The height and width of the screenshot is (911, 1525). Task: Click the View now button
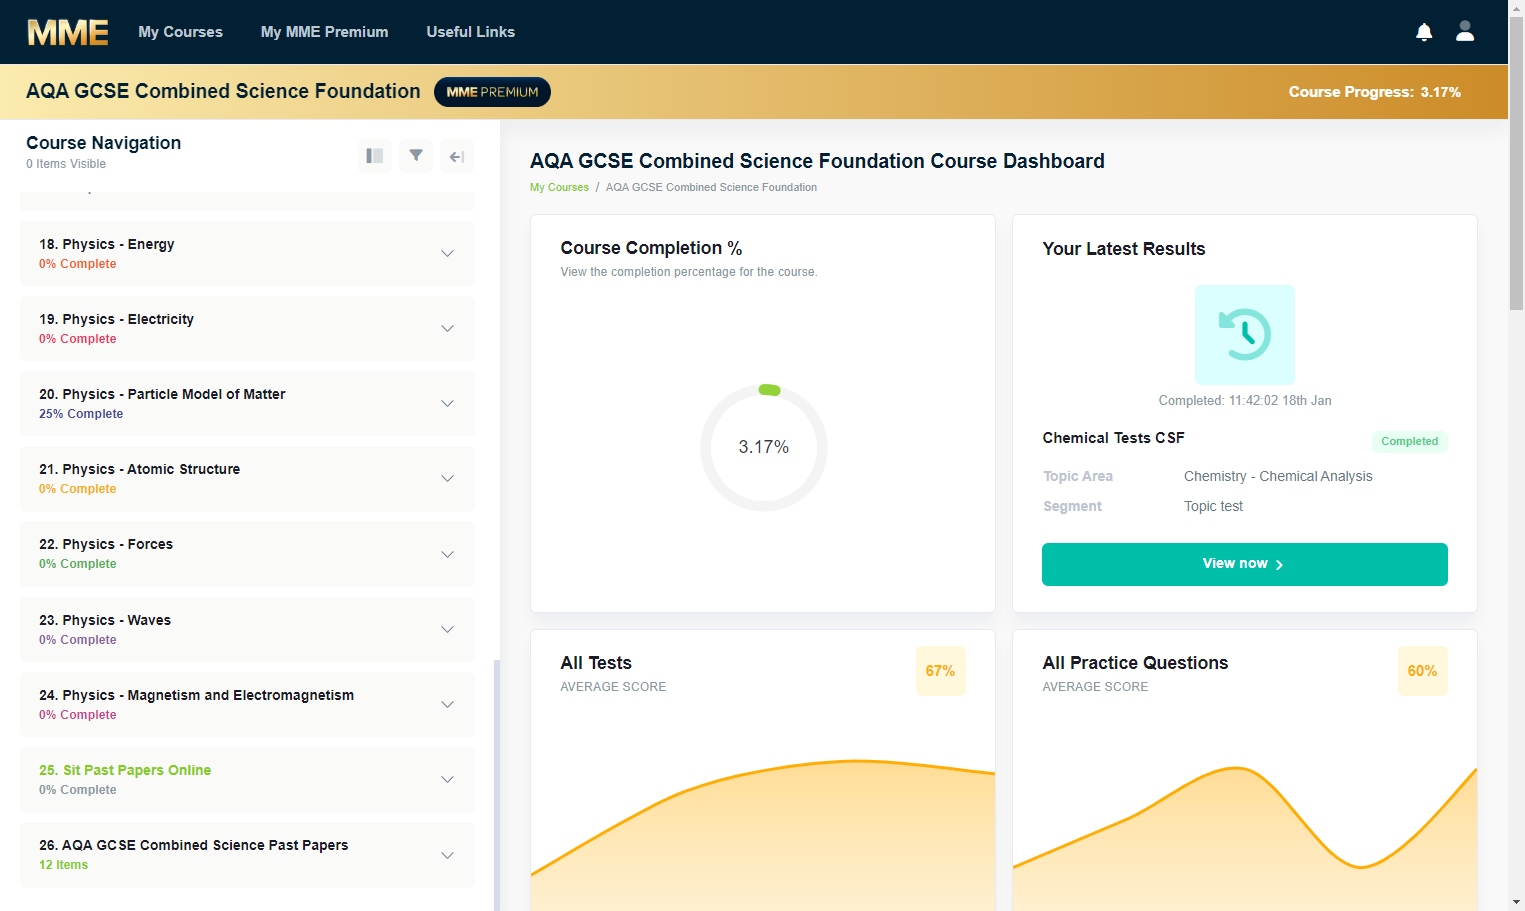(x=1245, y=564)
